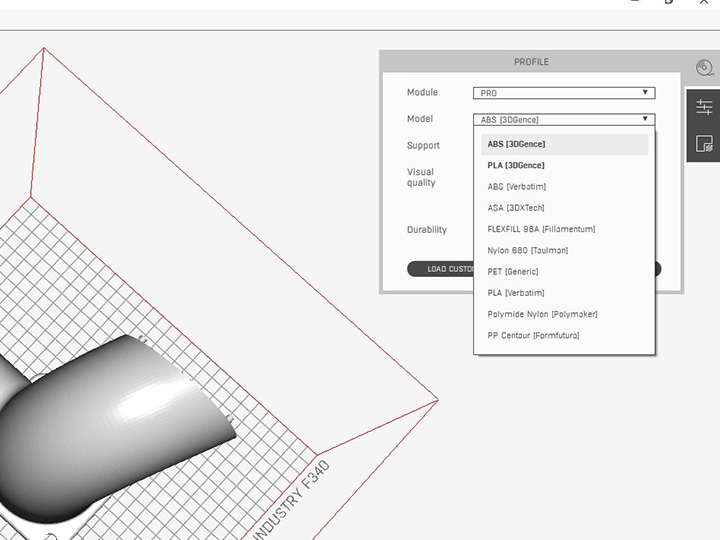Choose Nylon 680 [Taulman] material
Viewport: 720px width, 540px height.
click(x=527, y=250)
